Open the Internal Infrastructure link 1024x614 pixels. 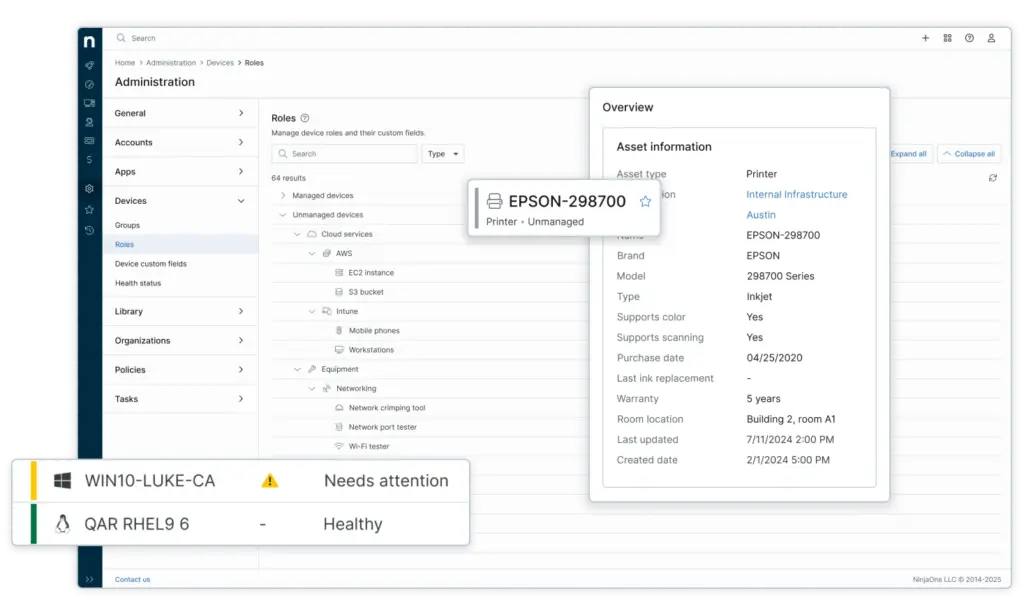pyautogui.click(x=797, y=195)
